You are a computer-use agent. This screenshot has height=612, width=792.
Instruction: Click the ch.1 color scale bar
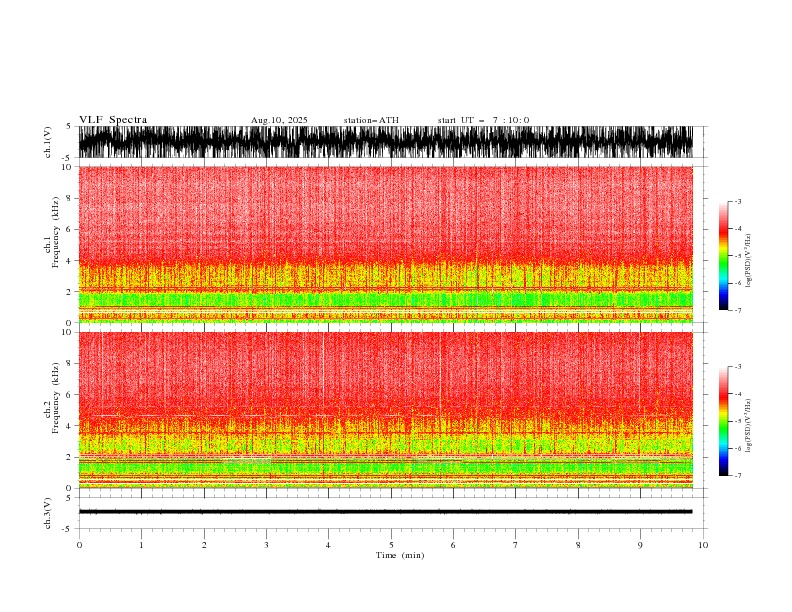tap(723, 256)
